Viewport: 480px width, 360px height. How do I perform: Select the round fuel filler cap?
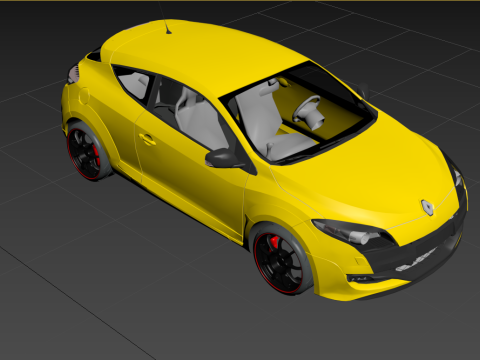[84, 96]
